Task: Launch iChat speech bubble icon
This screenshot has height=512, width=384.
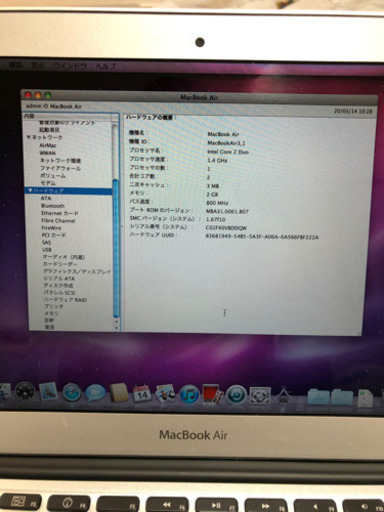Action: [95, 393]
